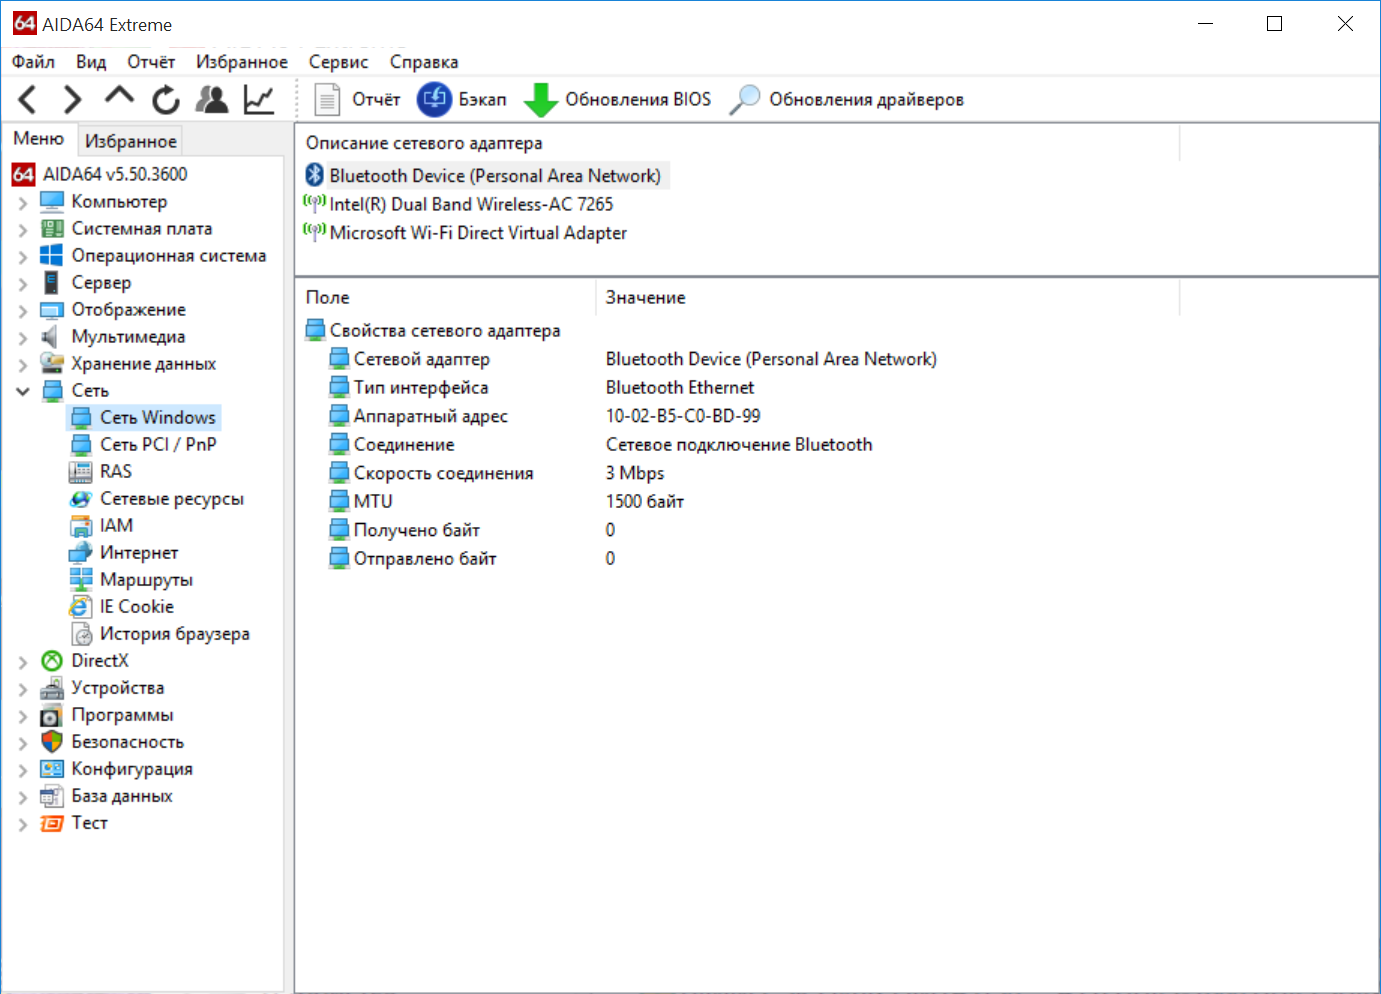Select the Хранение данных icon

point(52,363)
